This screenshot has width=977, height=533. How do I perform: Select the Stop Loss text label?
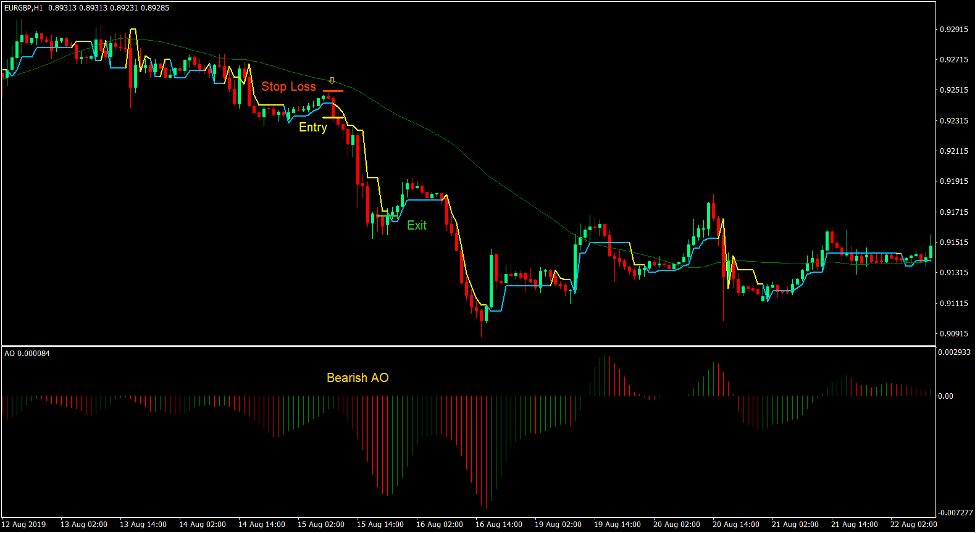pos(288,87)
